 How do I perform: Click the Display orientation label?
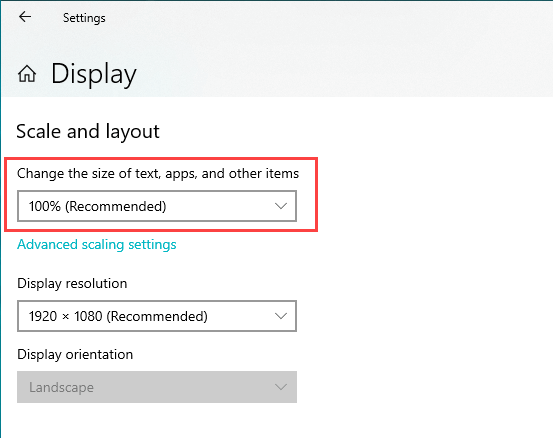[75, 354]
